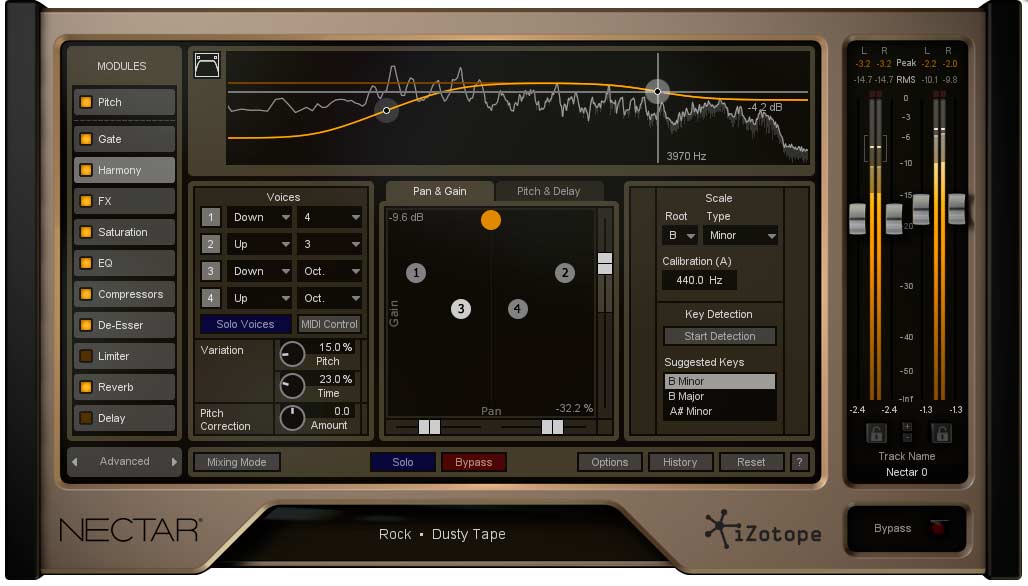Click Start Detection for key detection
Viewport: 1028px width, 586px height.
tap(720, 336)
